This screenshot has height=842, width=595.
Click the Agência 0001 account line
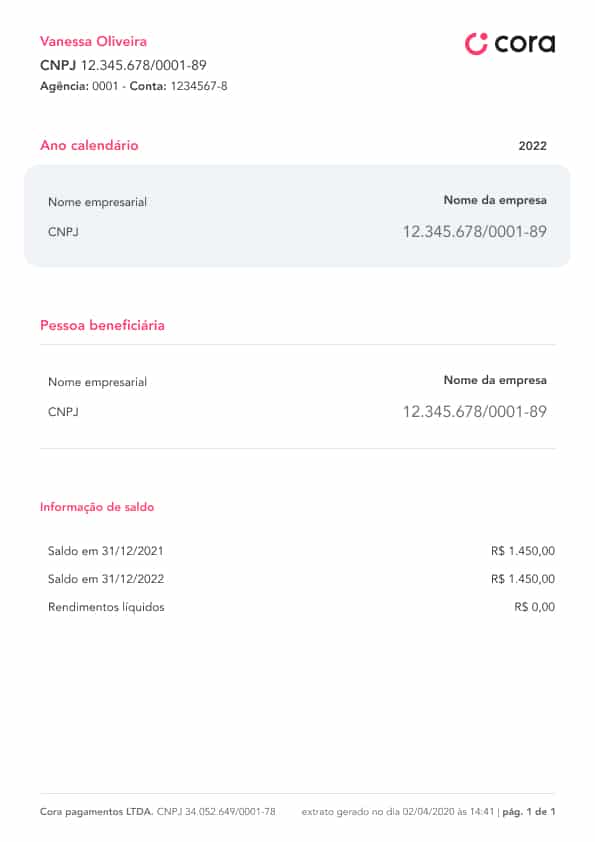(134, 86)
